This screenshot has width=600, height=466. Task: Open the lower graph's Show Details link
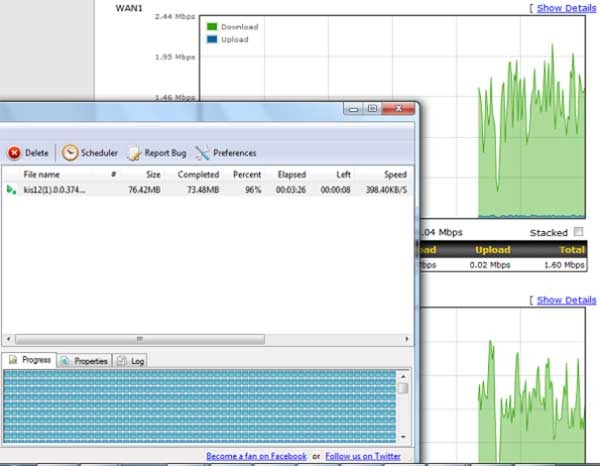[566, 300]
